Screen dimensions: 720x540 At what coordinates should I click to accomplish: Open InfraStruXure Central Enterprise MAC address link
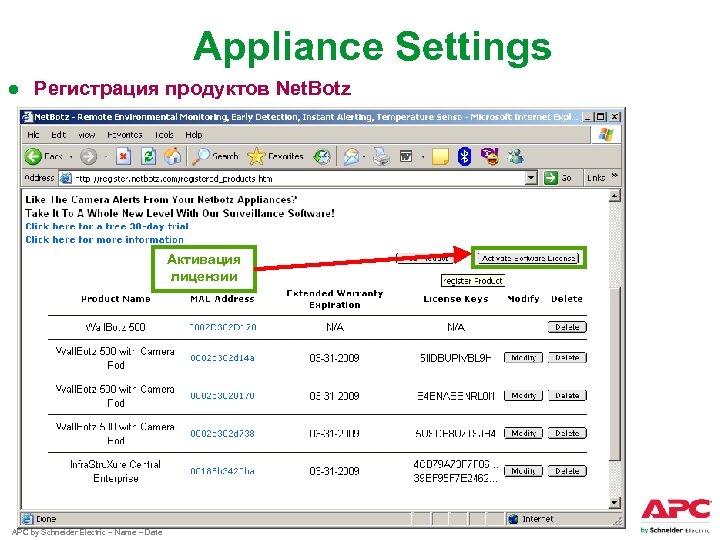(x=222, y=471)
